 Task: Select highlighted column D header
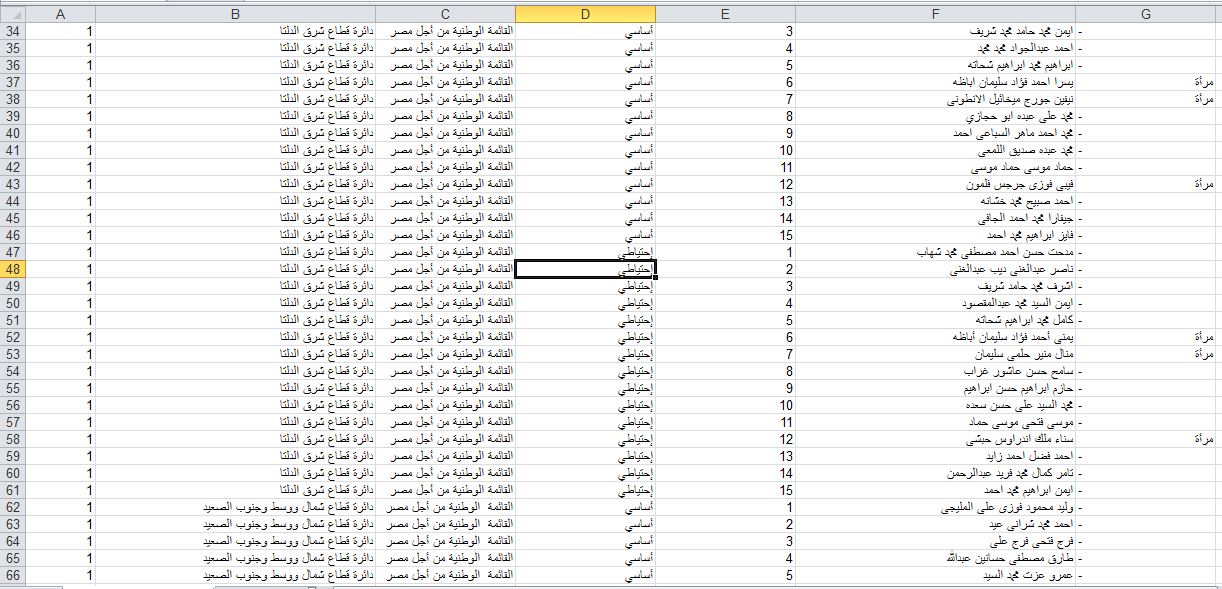click(585, 14)
